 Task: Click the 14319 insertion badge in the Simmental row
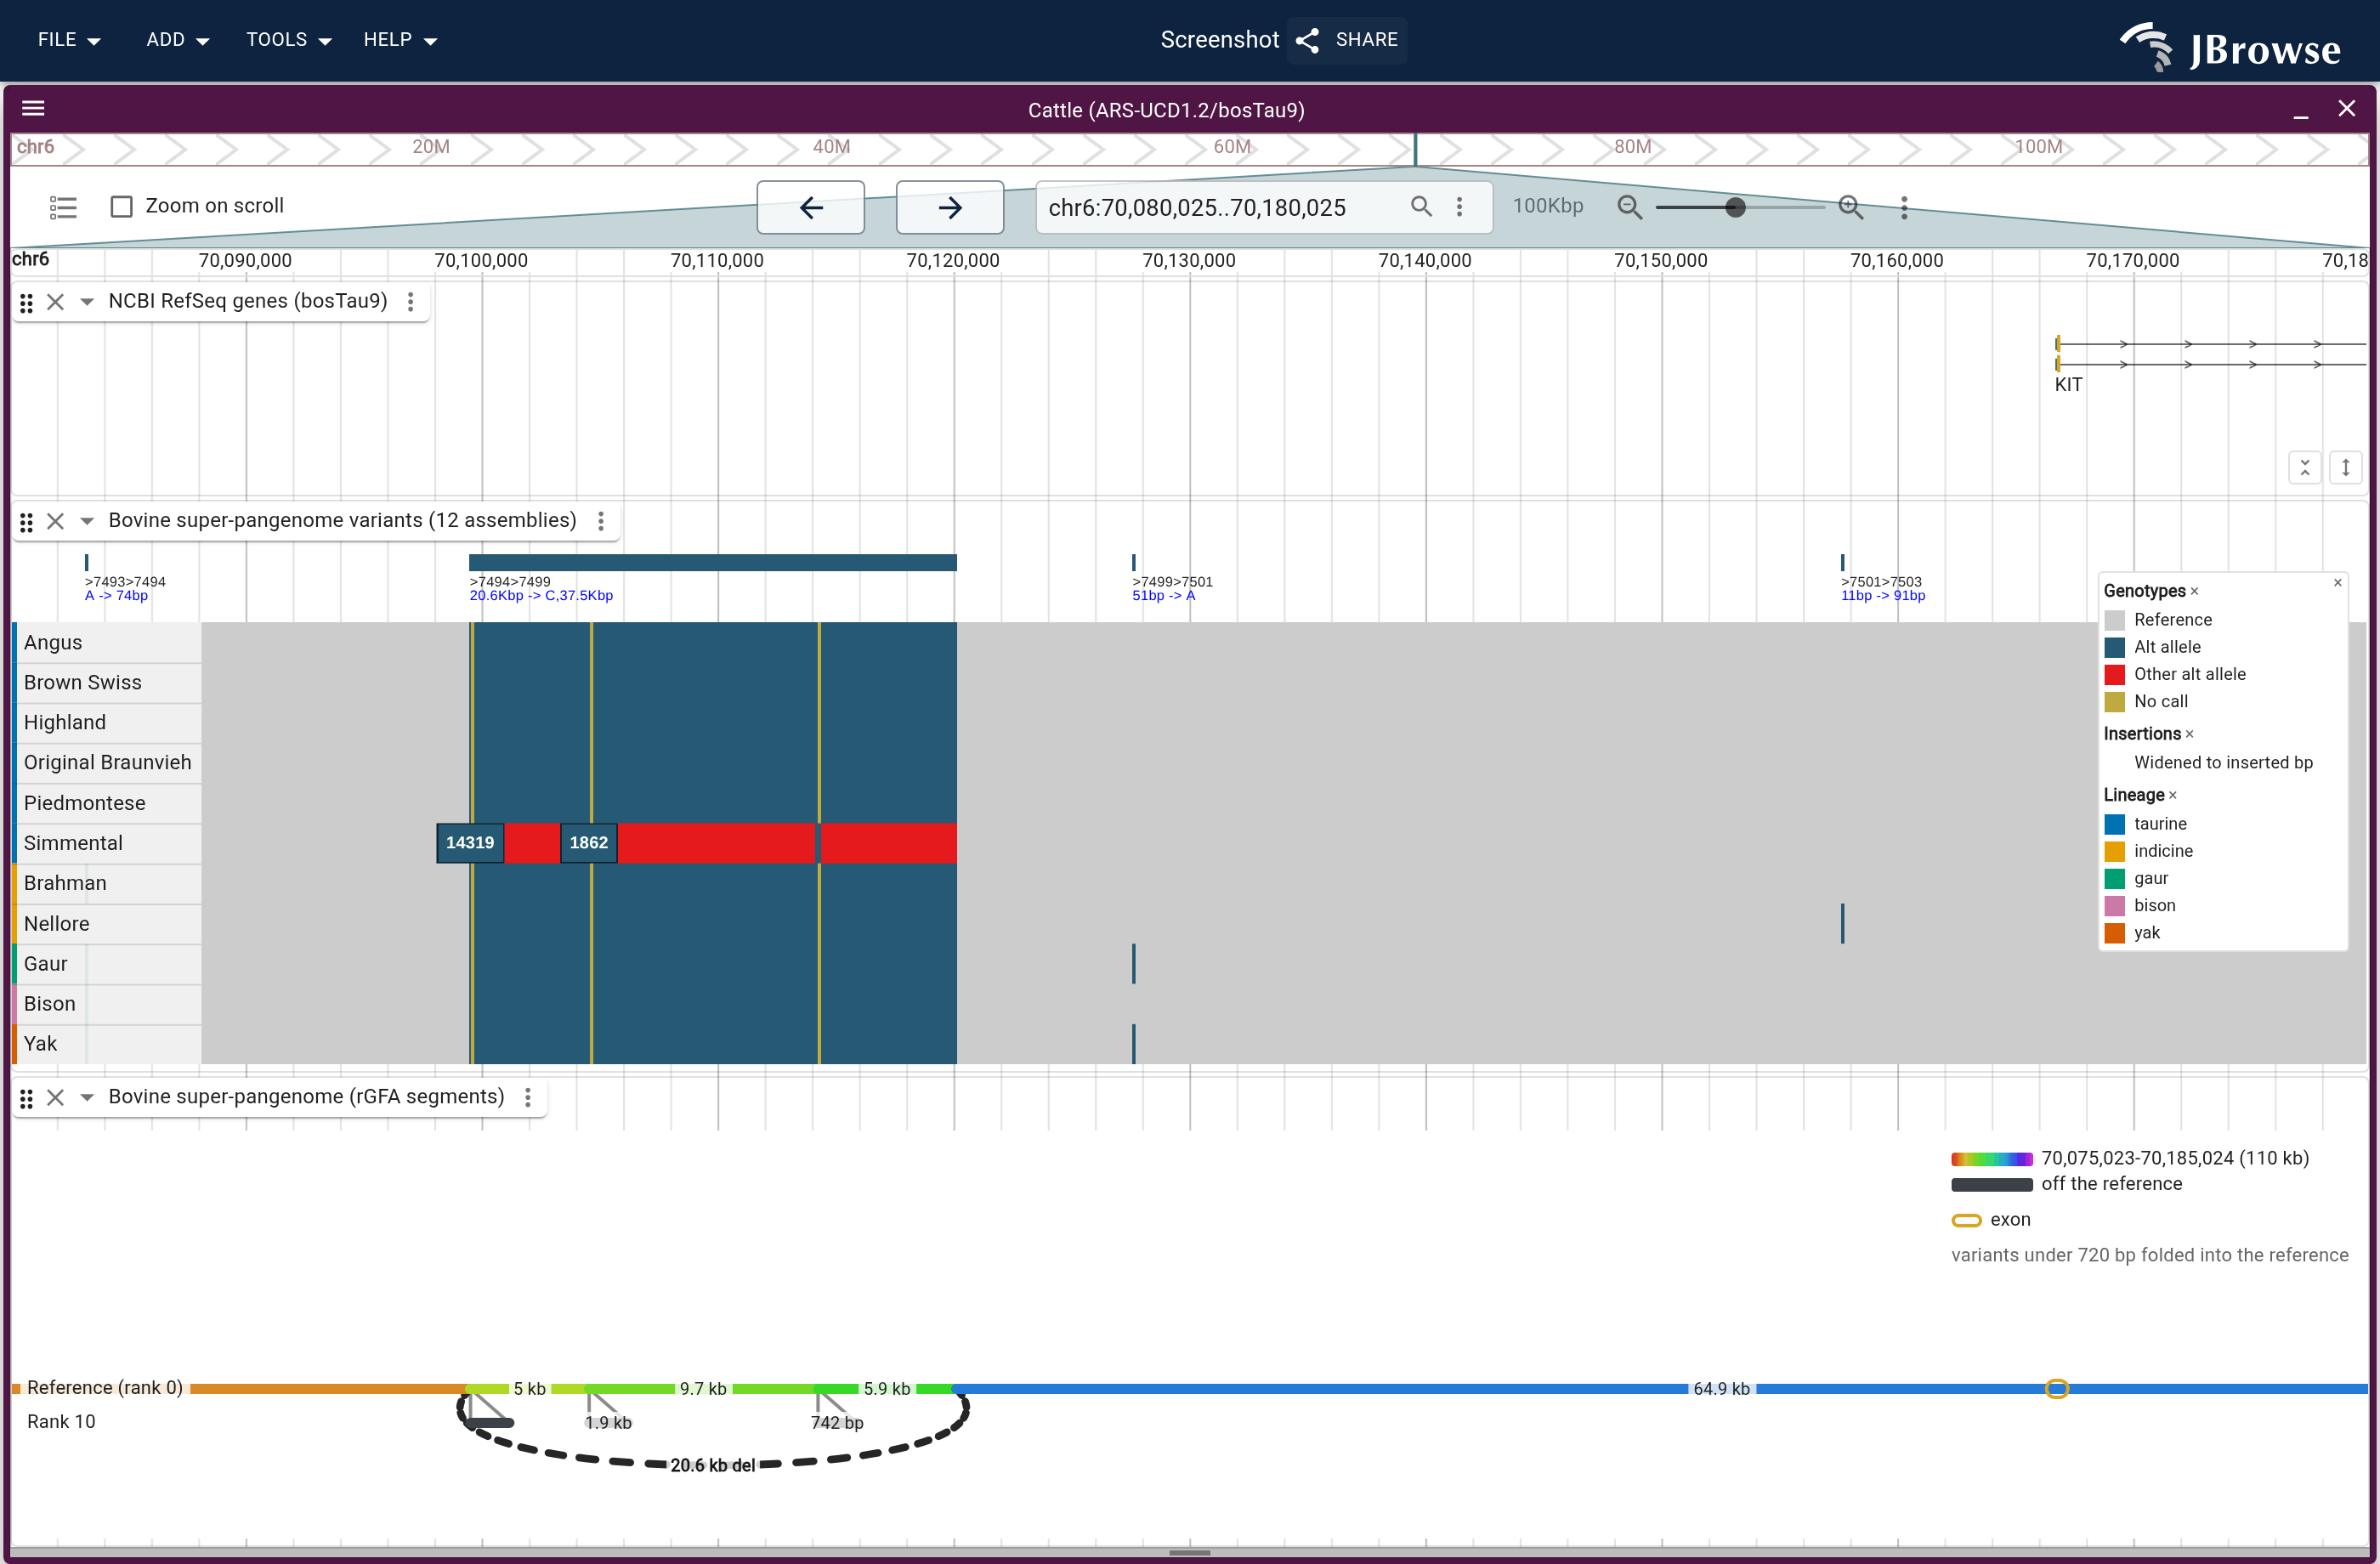pyautogui.click(x=470, y=843)
